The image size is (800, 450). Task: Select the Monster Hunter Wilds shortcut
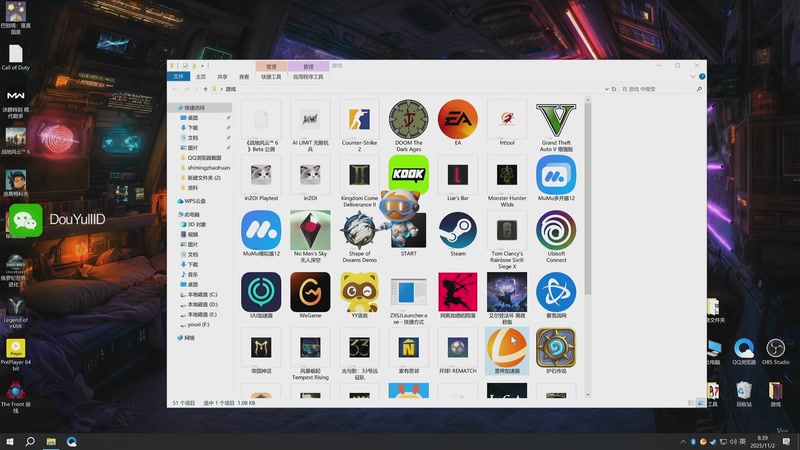[x=507, y=181]
